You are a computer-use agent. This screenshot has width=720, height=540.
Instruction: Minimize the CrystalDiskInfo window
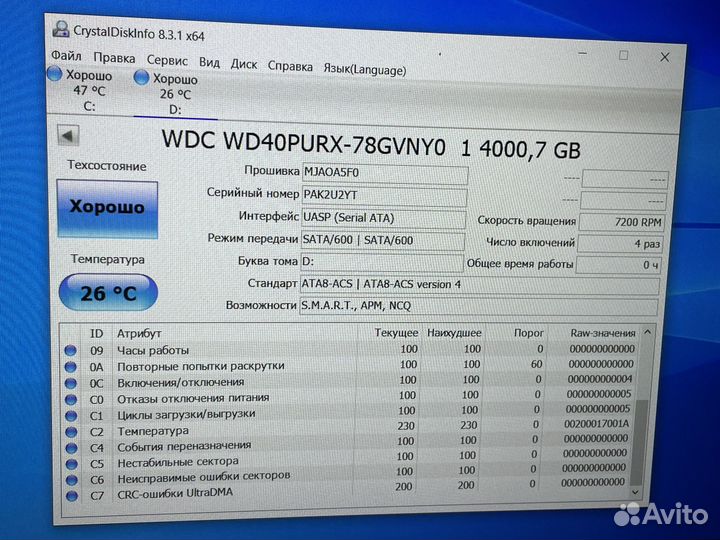coord(583,53)
